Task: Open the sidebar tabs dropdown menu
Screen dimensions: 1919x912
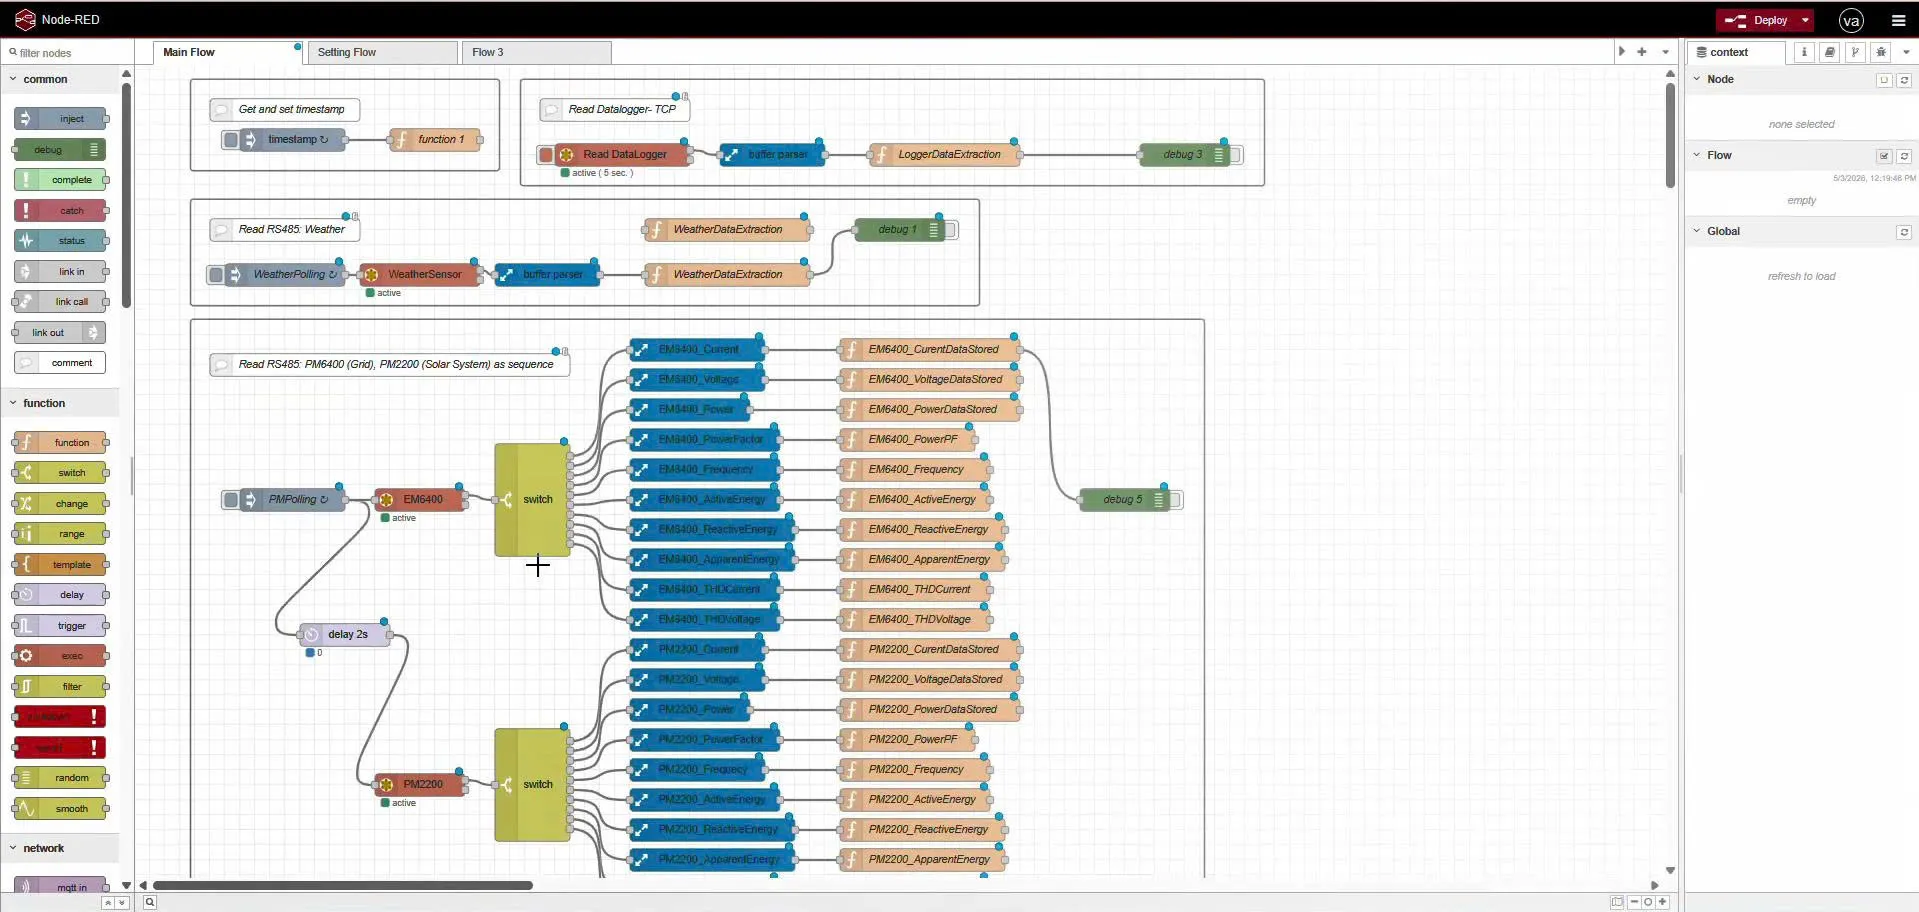Action: click(x=1906, y=52)
